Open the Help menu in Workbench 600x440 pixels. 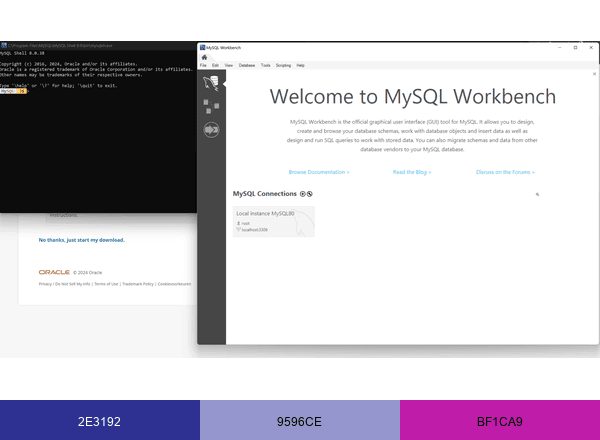[x=300, y=65]
